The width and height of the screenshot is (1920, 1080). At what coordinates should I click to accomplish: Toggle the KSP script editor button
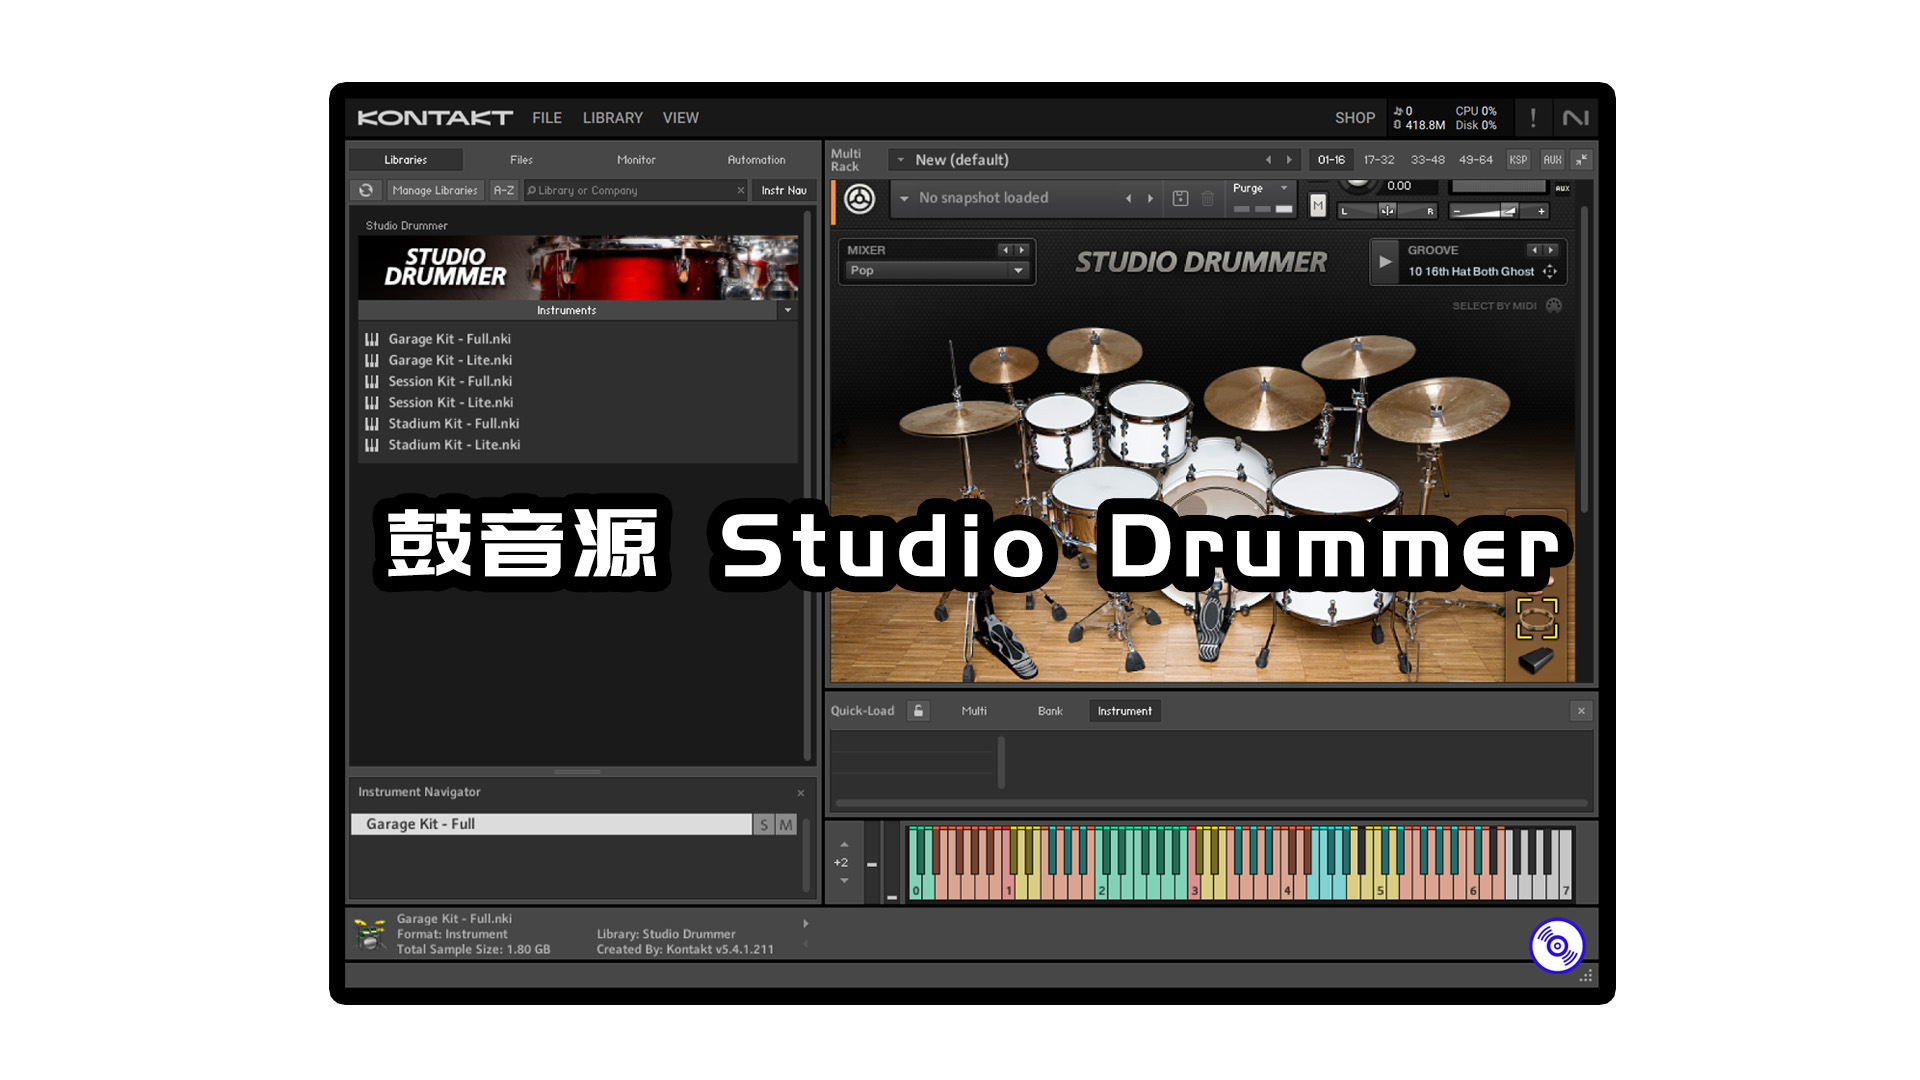coord(1518,160)
